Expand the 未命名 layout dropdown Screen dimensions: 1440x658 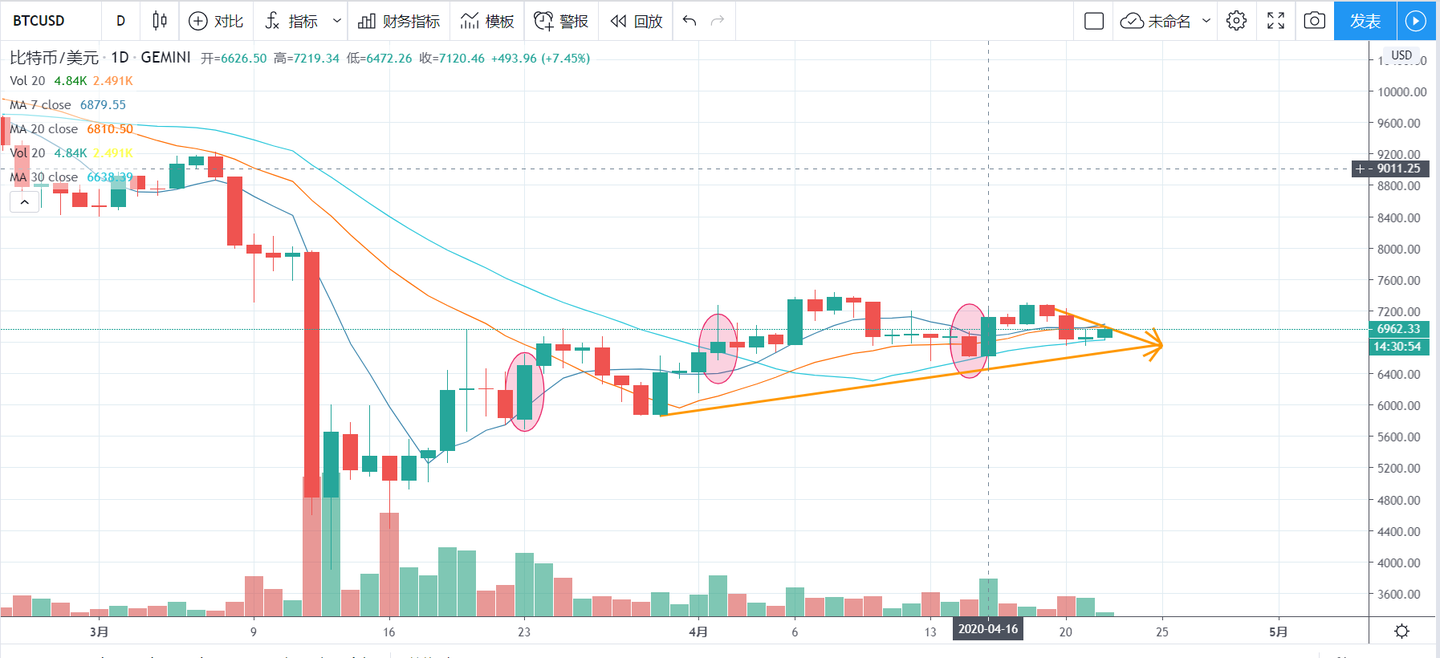coord(1206,21)
